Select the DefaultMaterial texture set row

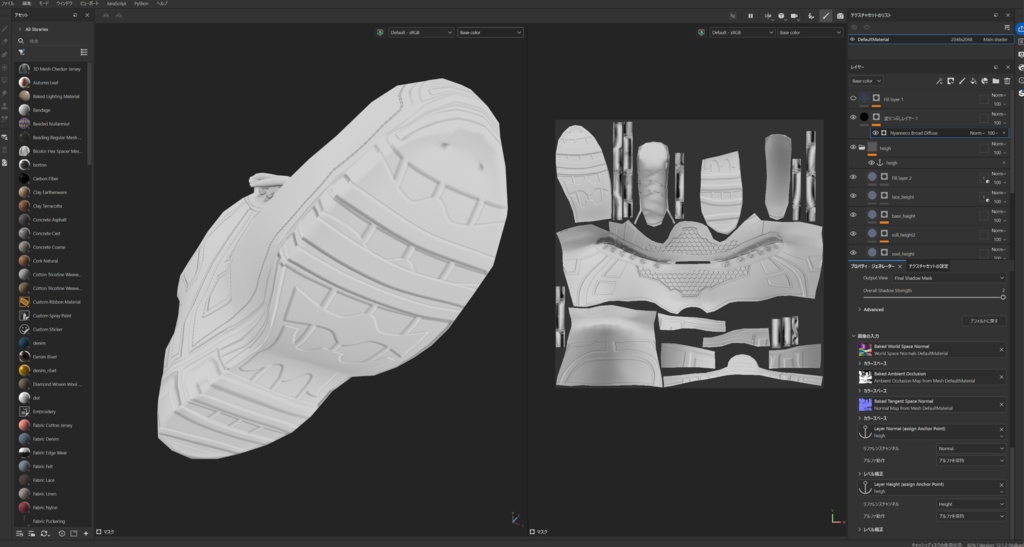930,39
